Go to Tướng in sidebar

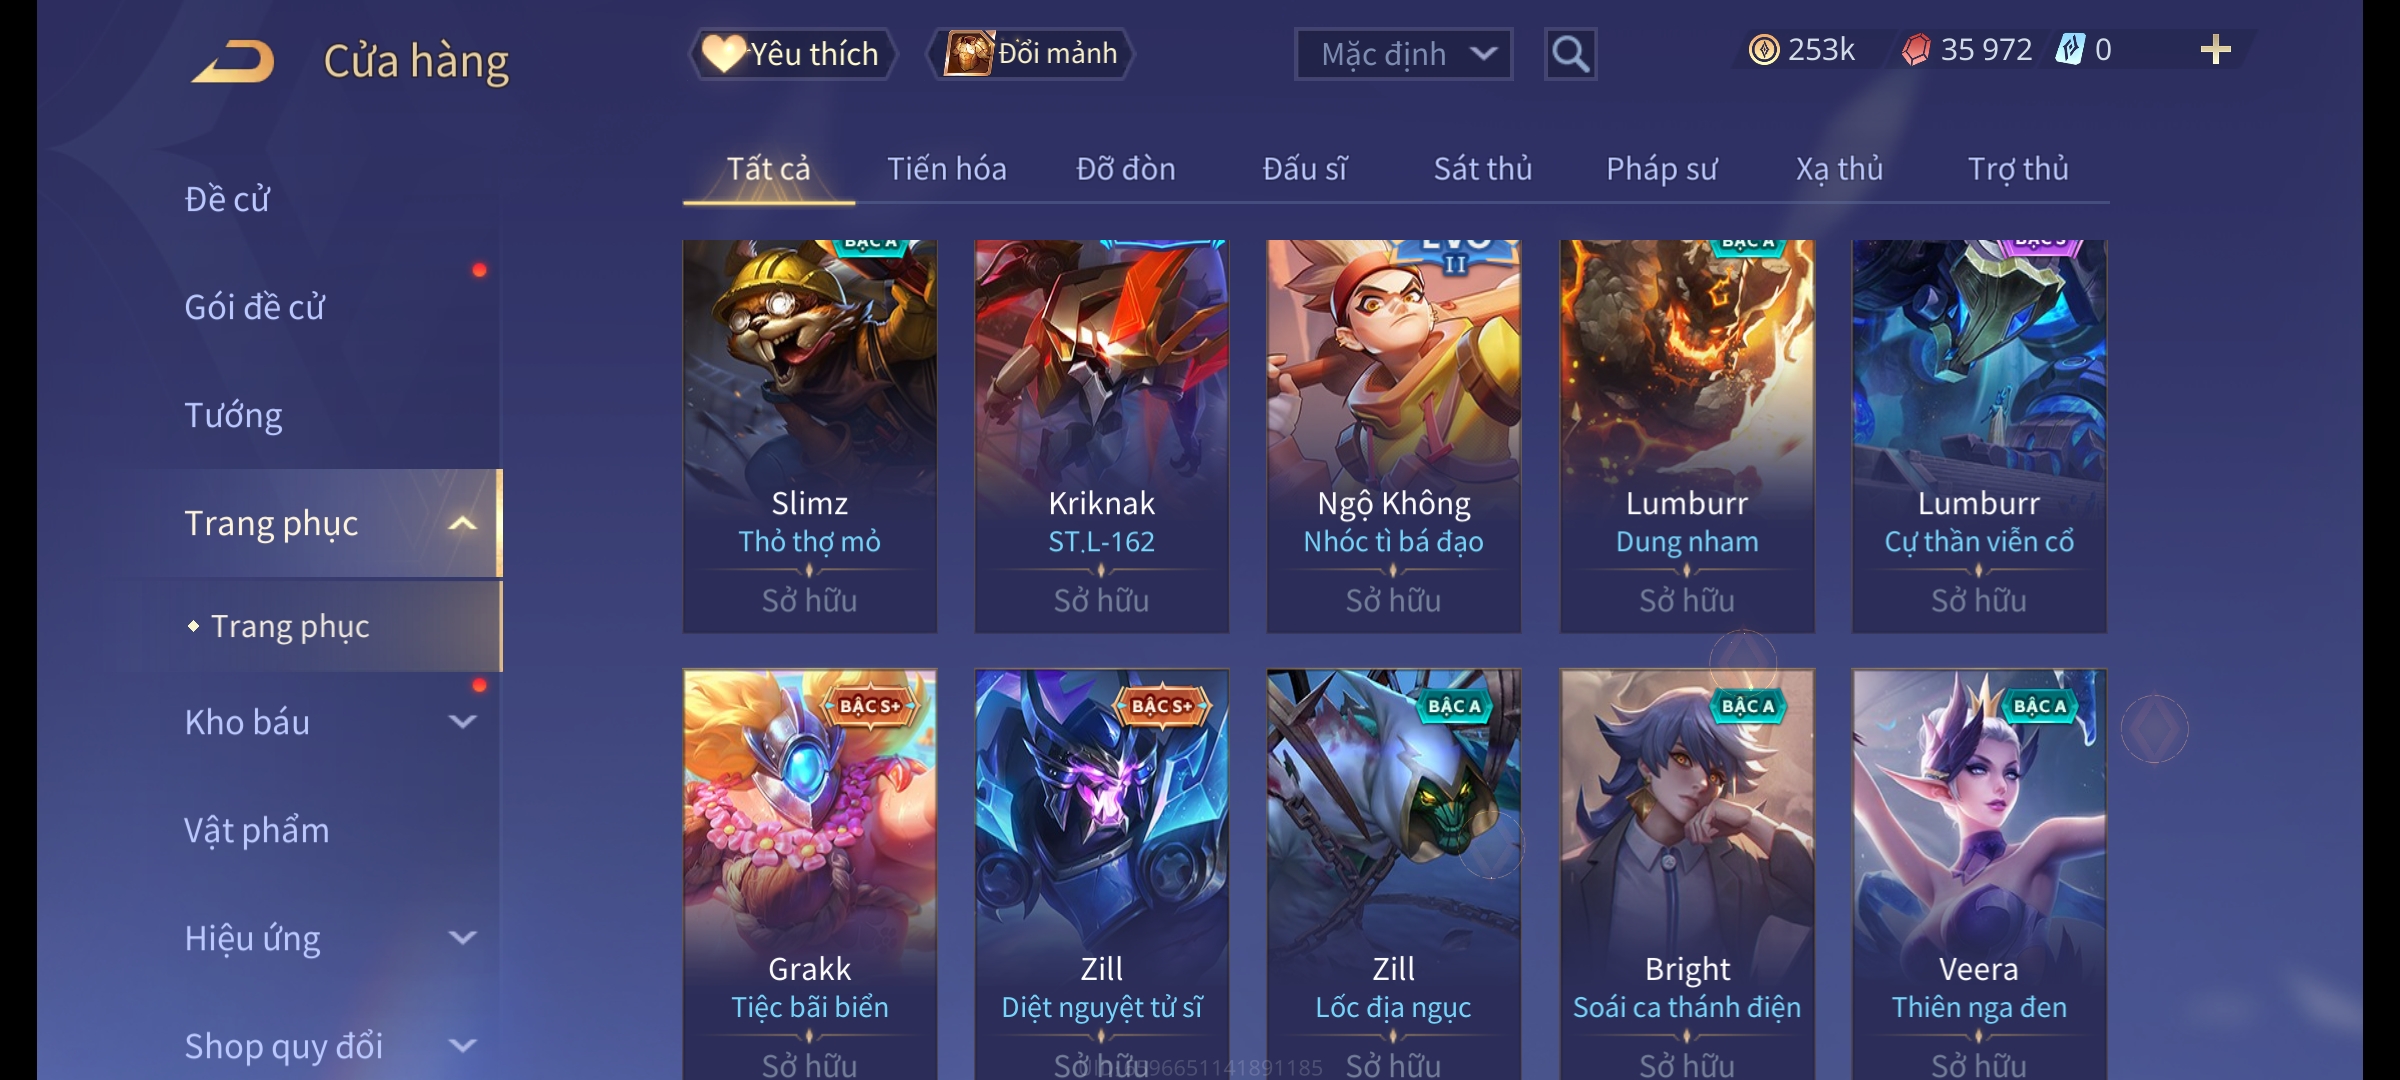(234, 415)
